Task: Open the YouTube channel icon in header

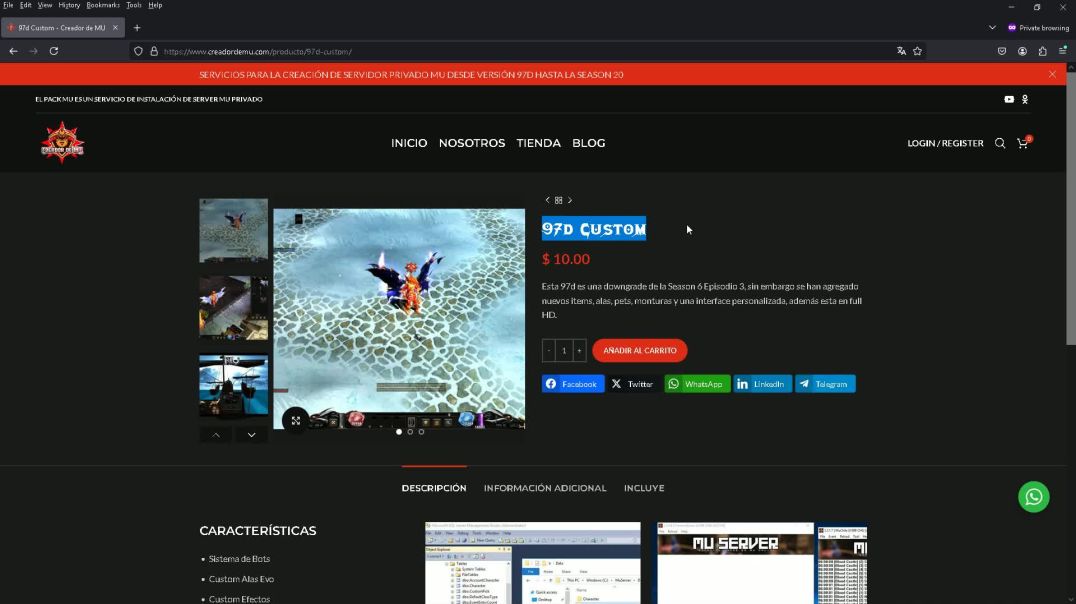Action: [1009, 100]
